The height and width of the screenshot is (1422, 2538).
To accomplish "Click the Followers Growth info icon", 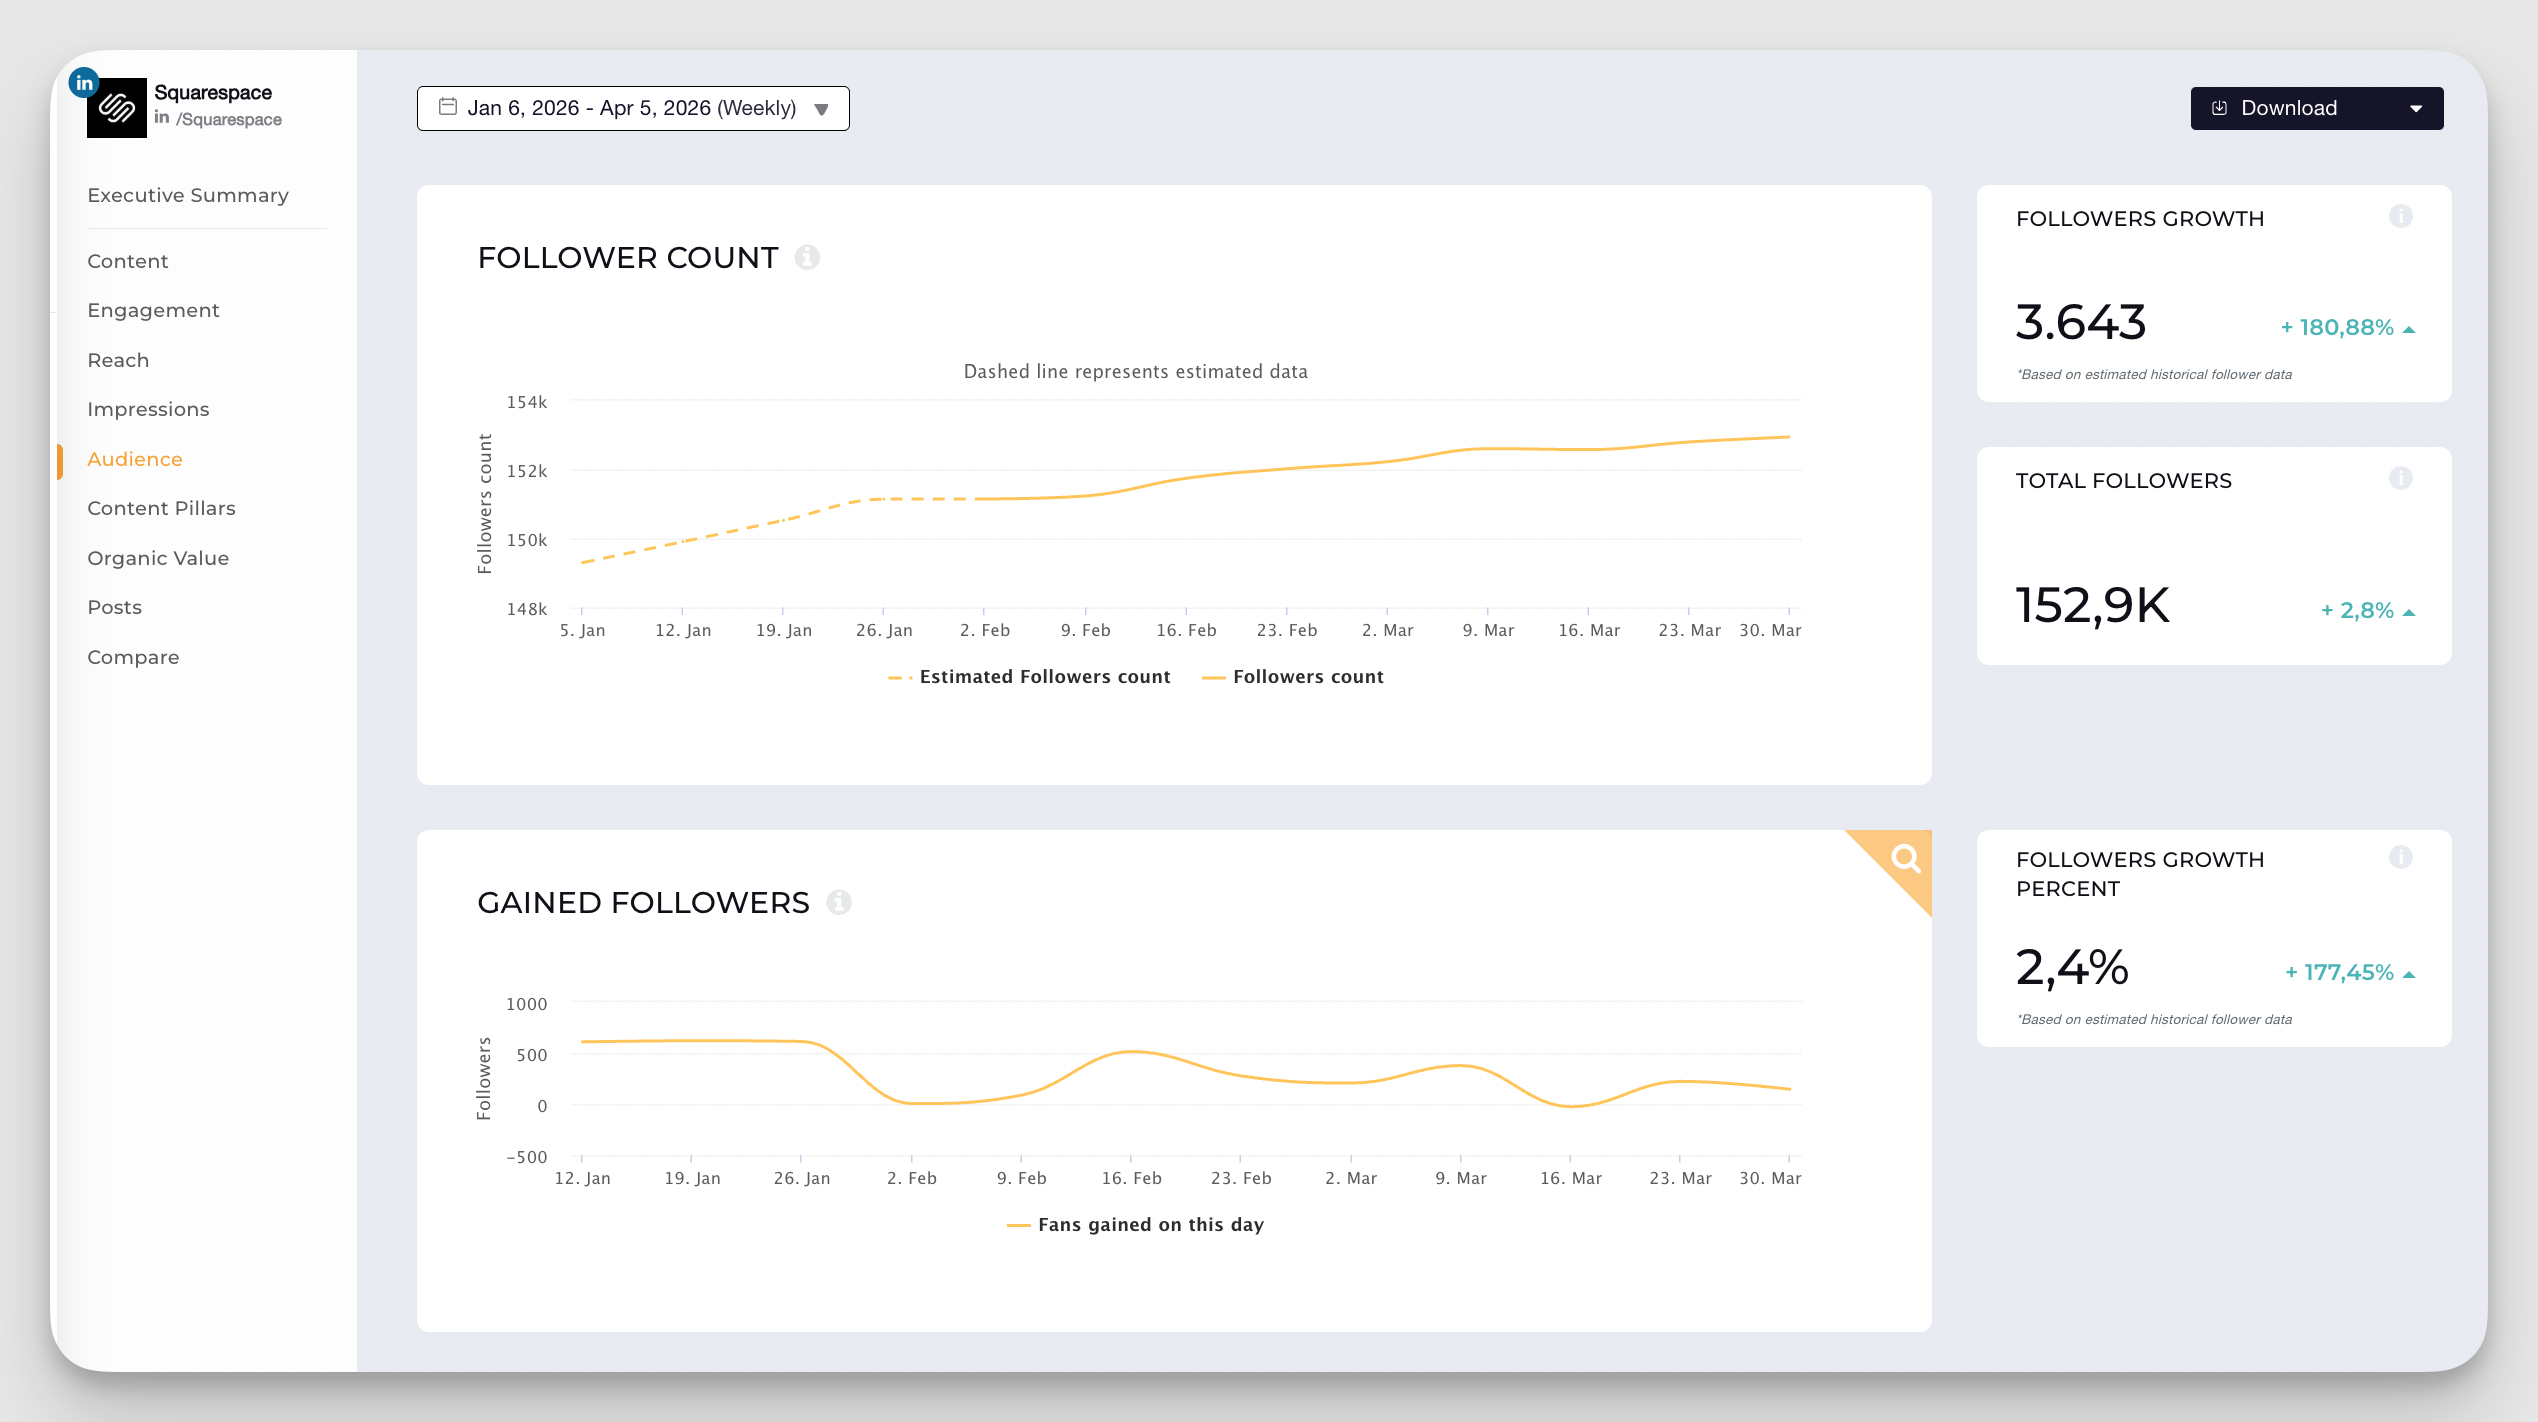I will pos(2401,214).
